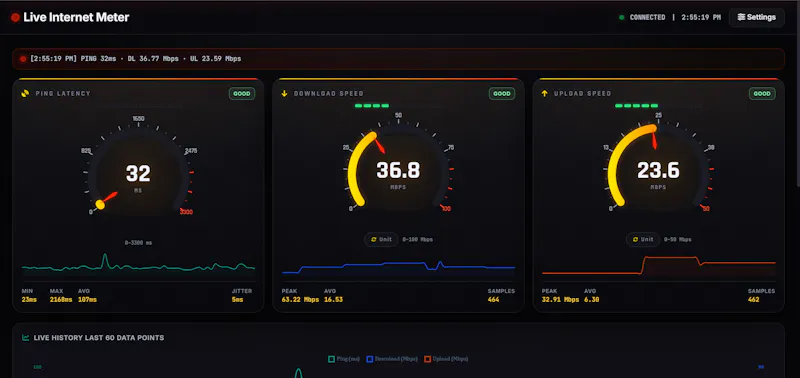Click the upload AVG value 6.30
800x378 pixels.
591,300
